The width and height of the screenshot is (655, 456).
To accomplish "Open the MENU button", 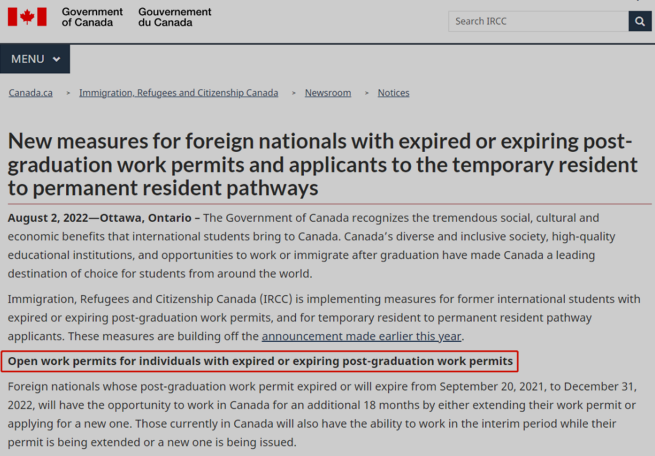I will pos(35,59).
